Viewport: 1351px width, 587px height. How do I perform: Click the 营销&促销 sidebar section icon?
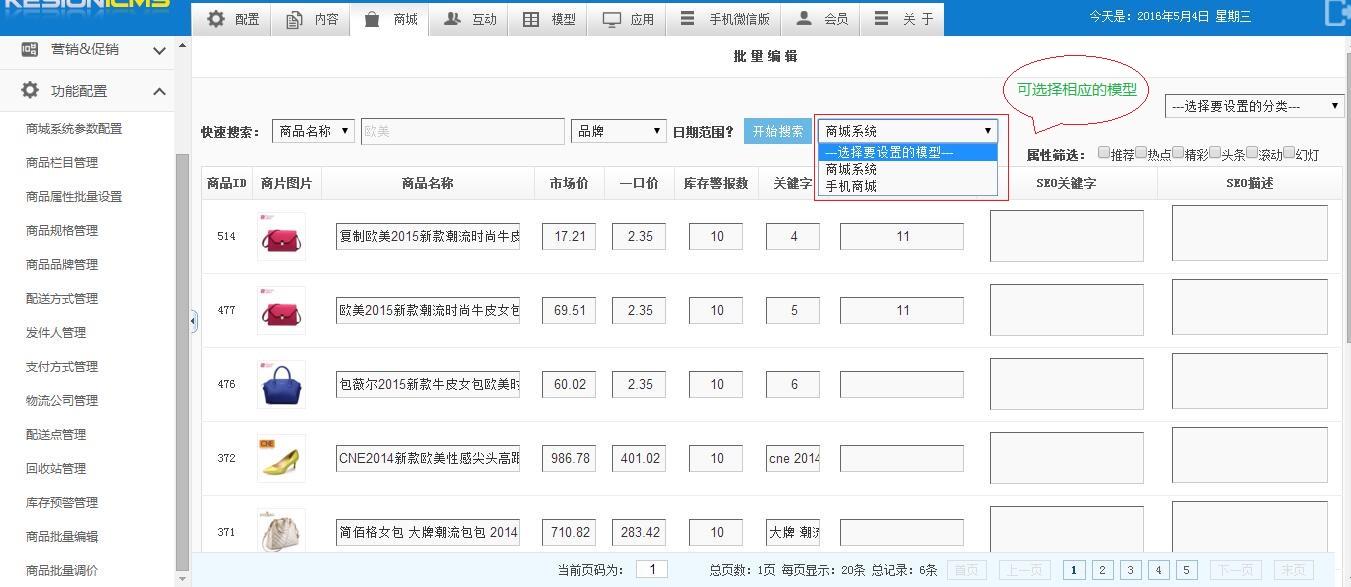[30, 49]
